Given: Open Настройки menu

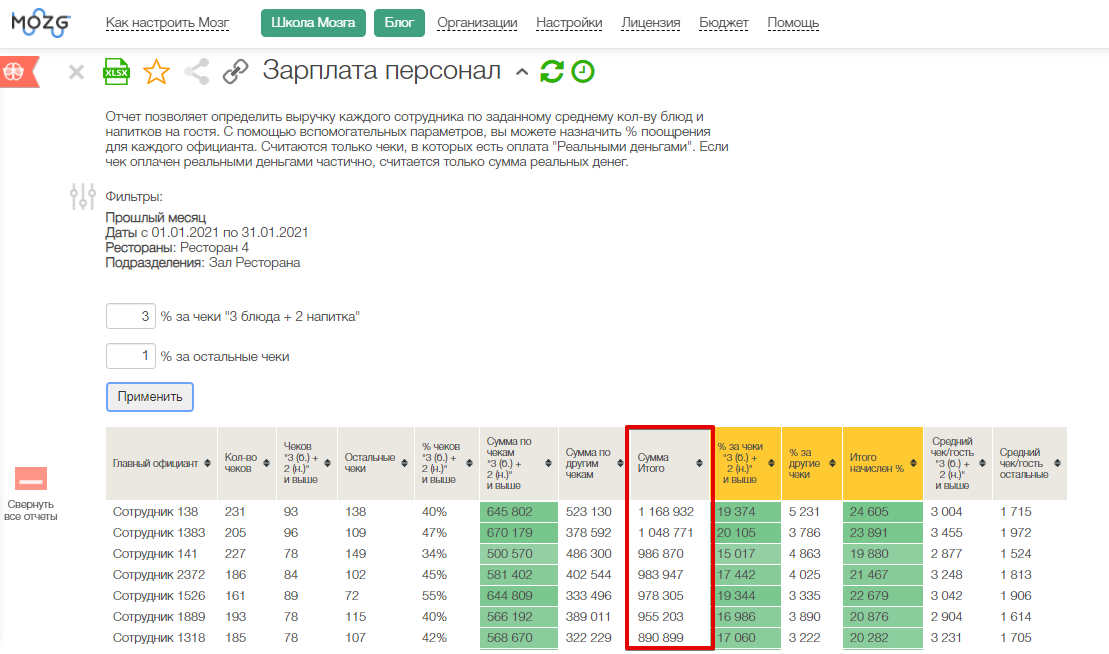Looking at the screenshot, I should tap(569, 23).
